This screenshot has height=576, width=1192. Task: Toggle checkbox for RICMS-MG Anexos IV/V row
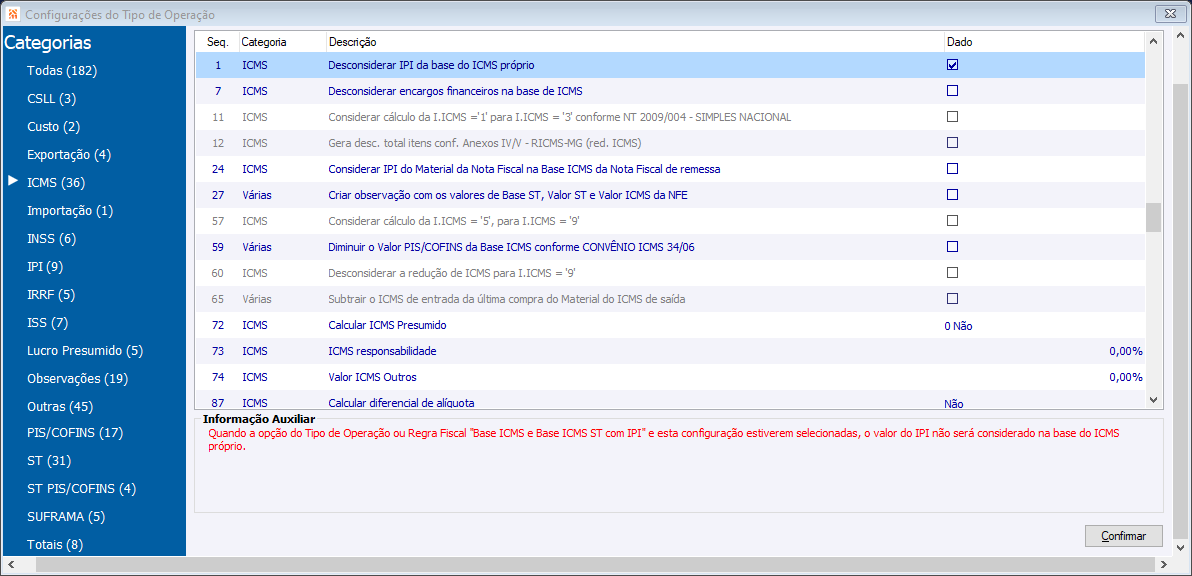952,142
